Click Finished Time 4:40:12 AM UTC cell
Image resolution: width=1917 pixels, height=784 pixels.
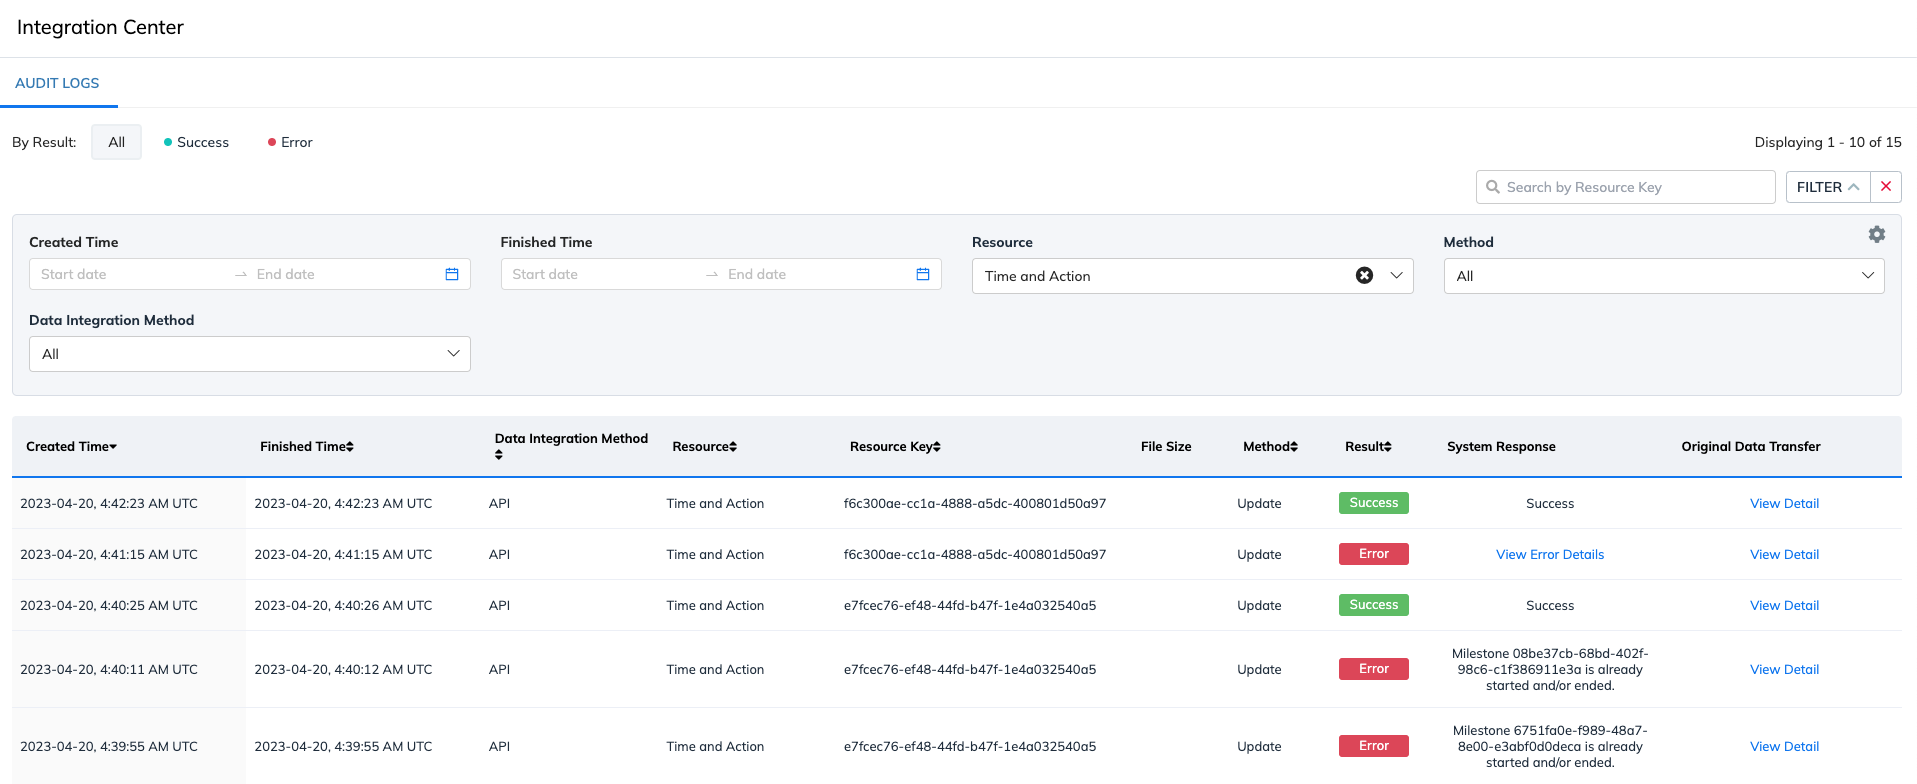pyautogui.click(x=343, y=669)
